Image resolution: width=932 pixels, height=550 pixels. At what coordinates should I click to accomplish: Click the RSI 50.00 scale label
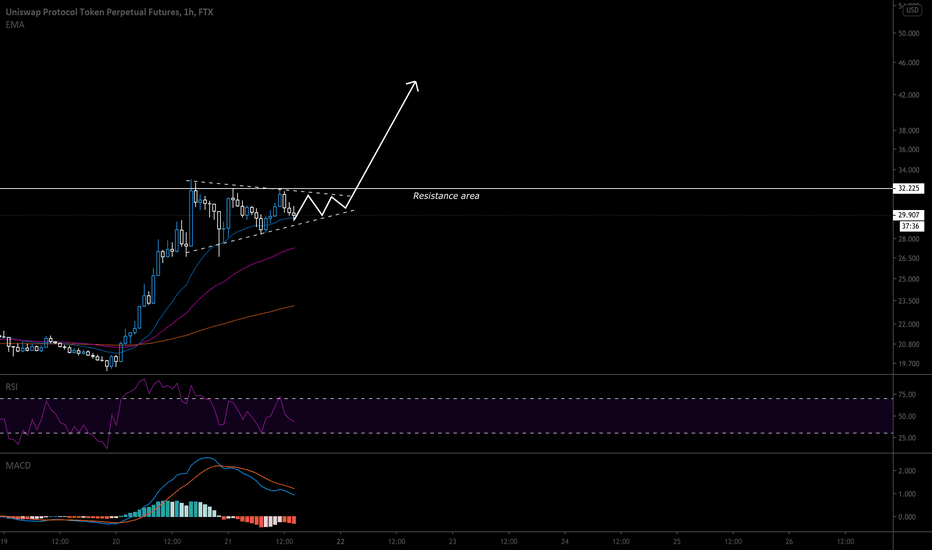click(907, 416)
